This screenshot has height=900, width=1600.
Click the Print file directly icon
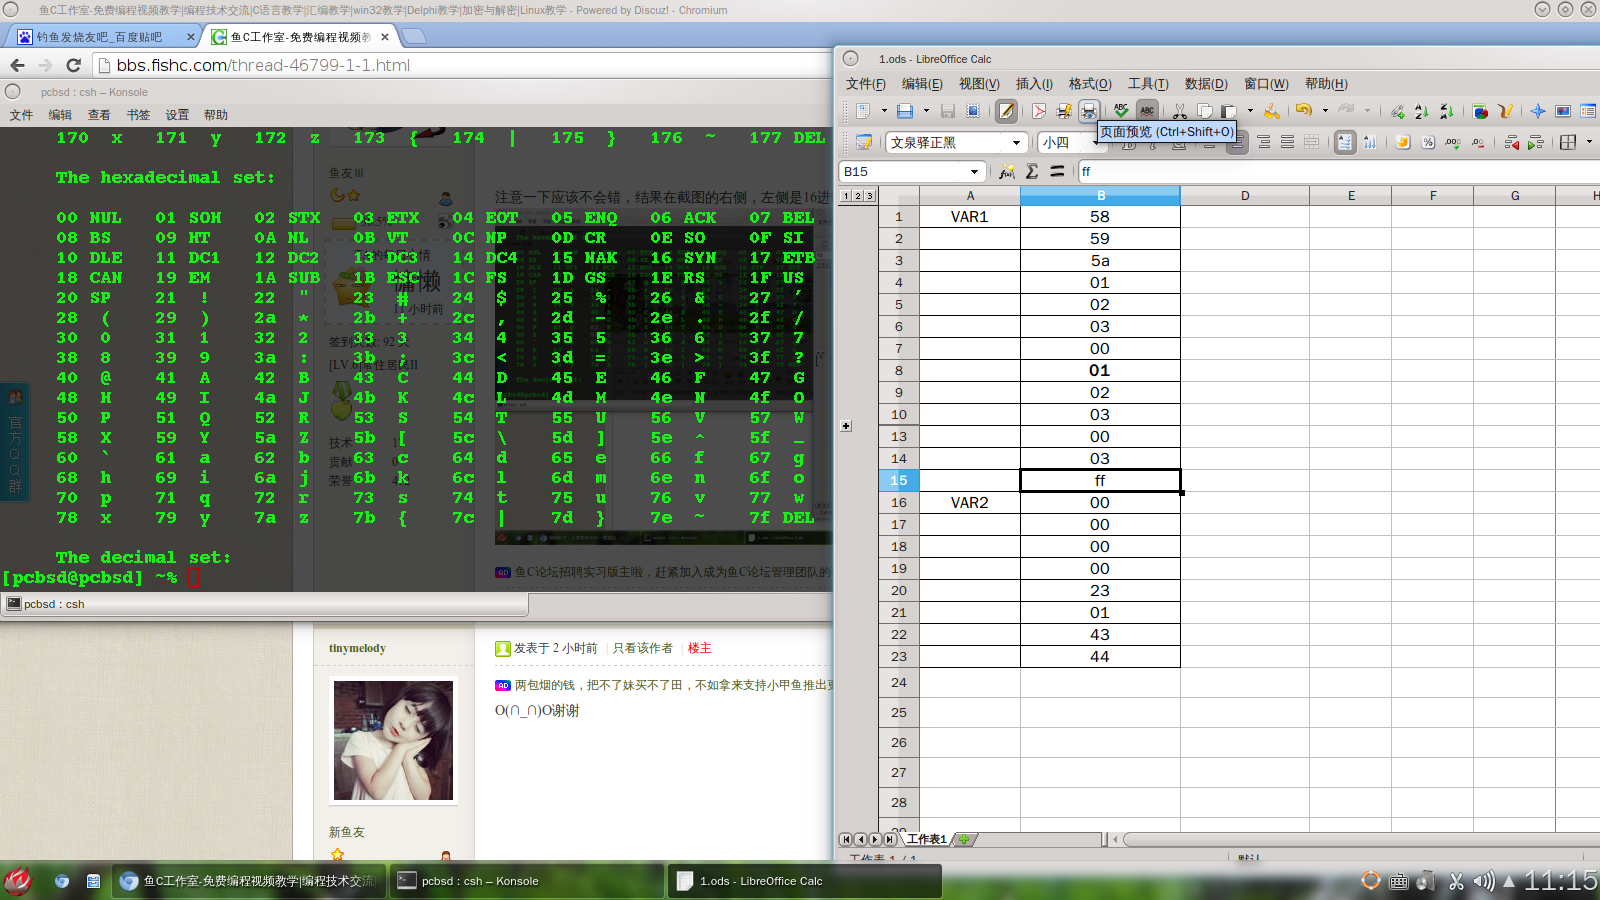click(x=1063, y=111)
